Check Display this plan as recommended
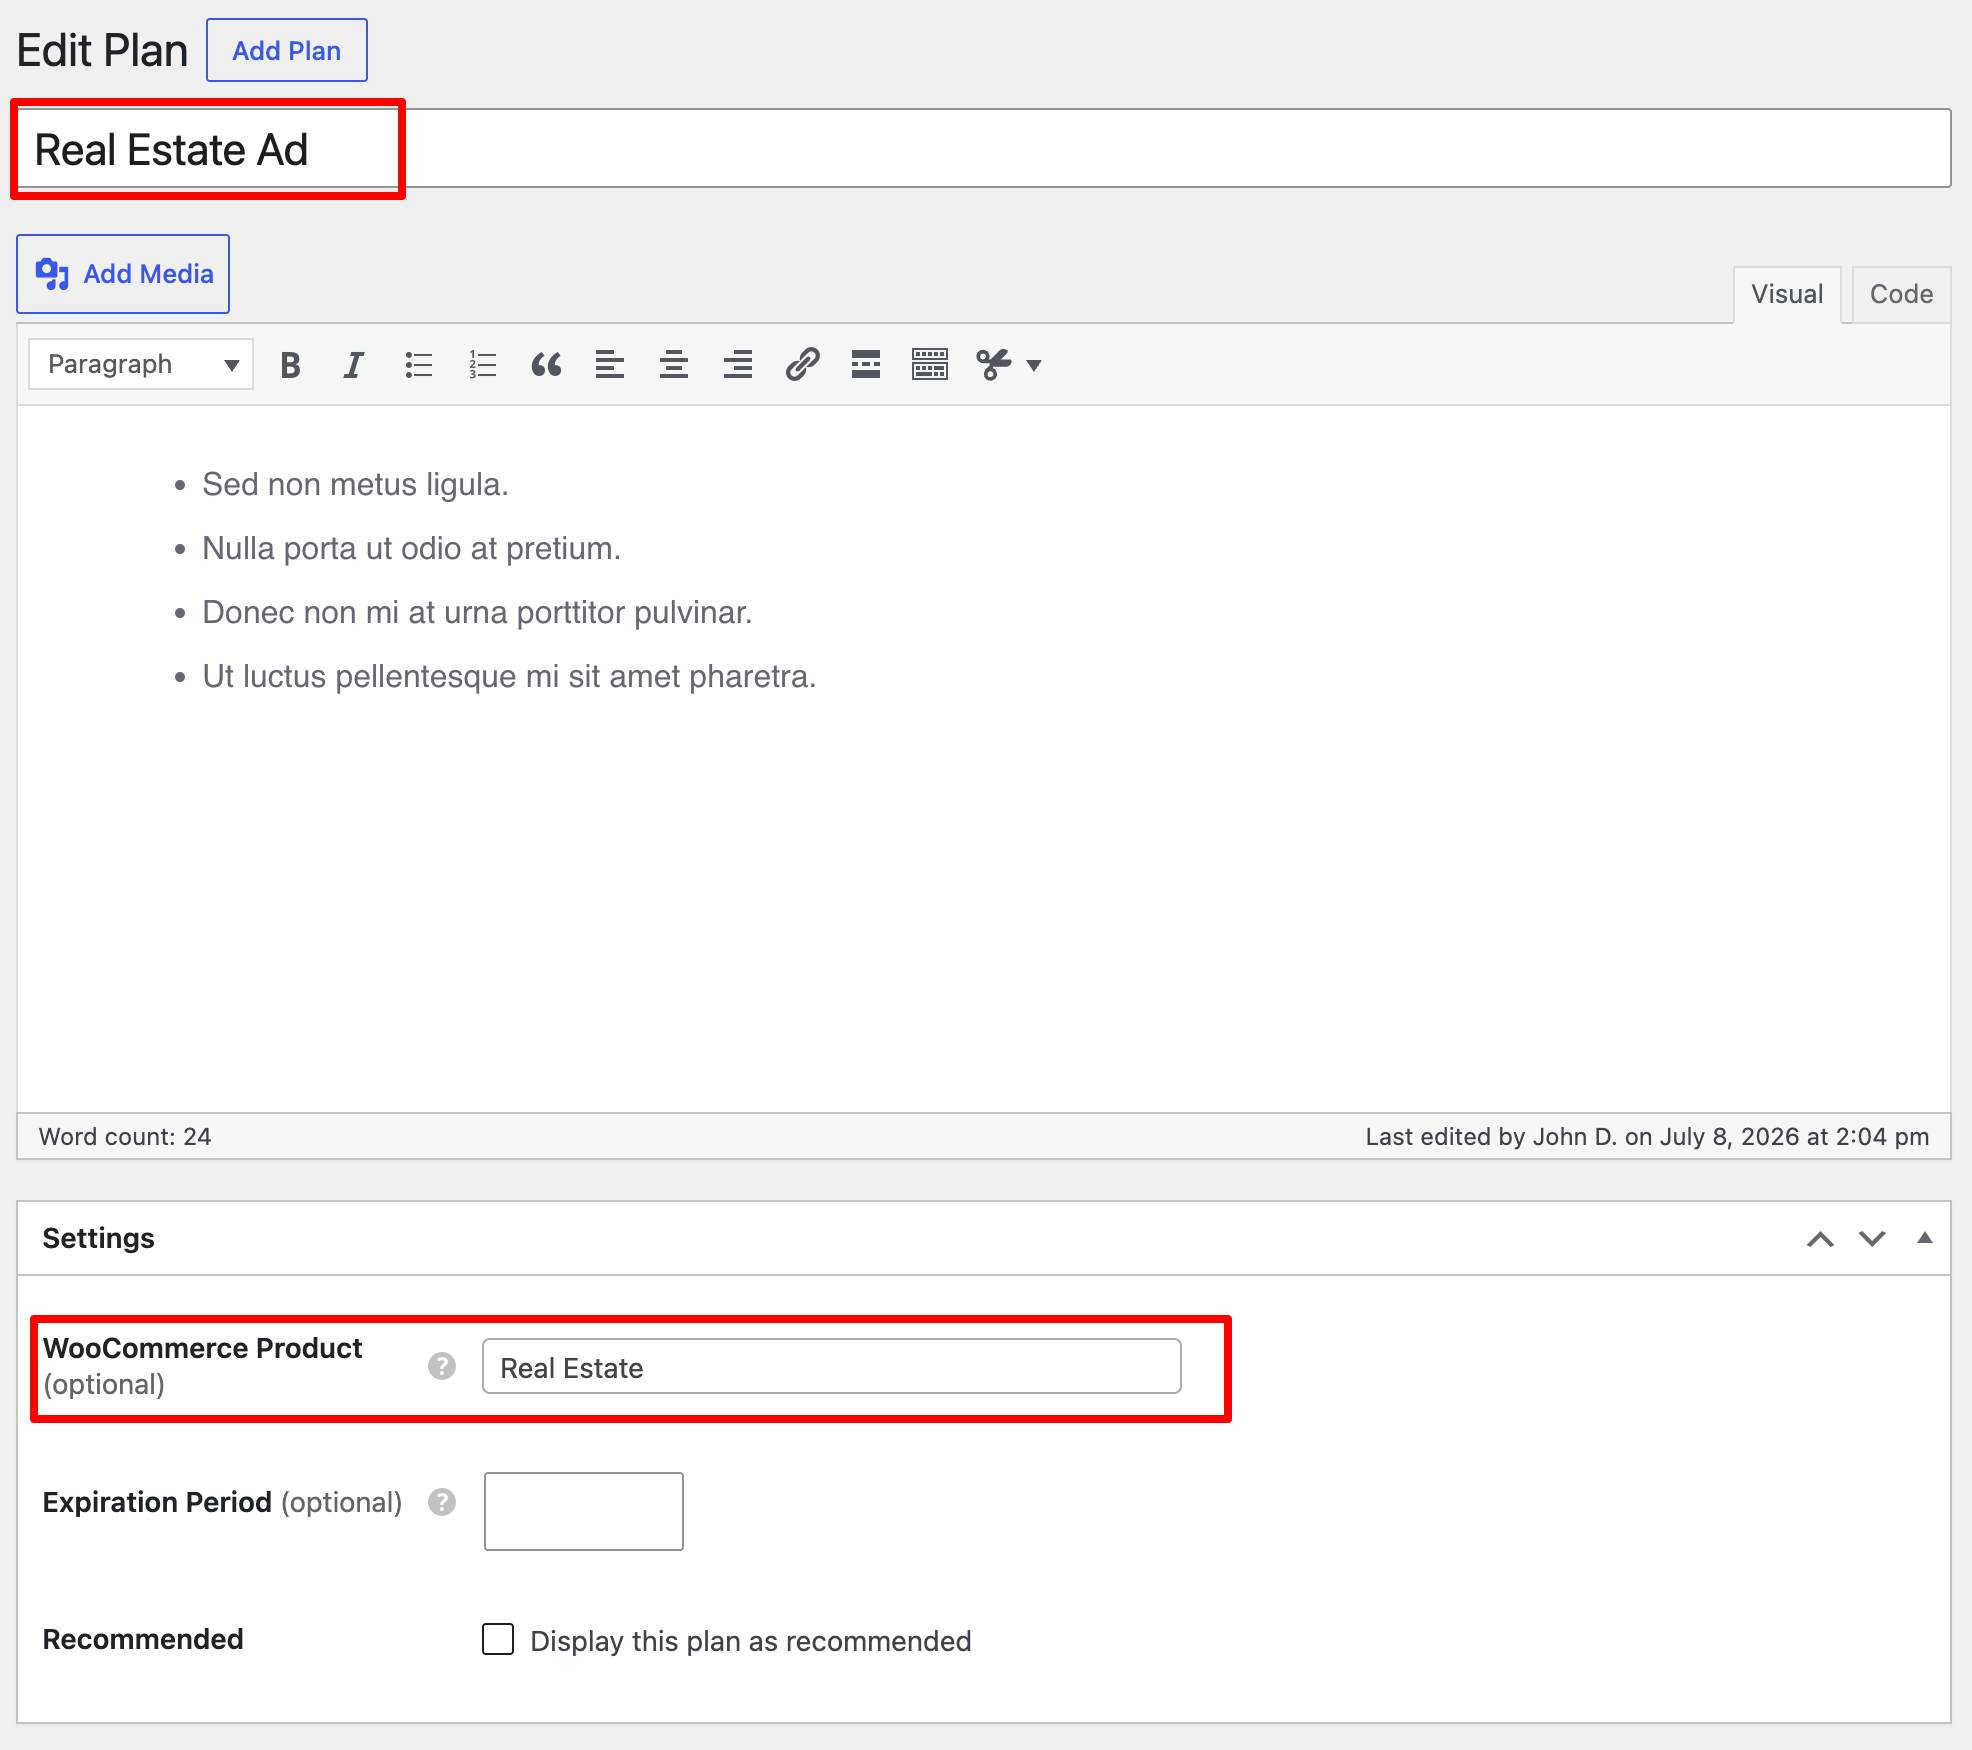Image resolution: width=1972 pixels, height=1750 pixels. tap(498, 1640)
